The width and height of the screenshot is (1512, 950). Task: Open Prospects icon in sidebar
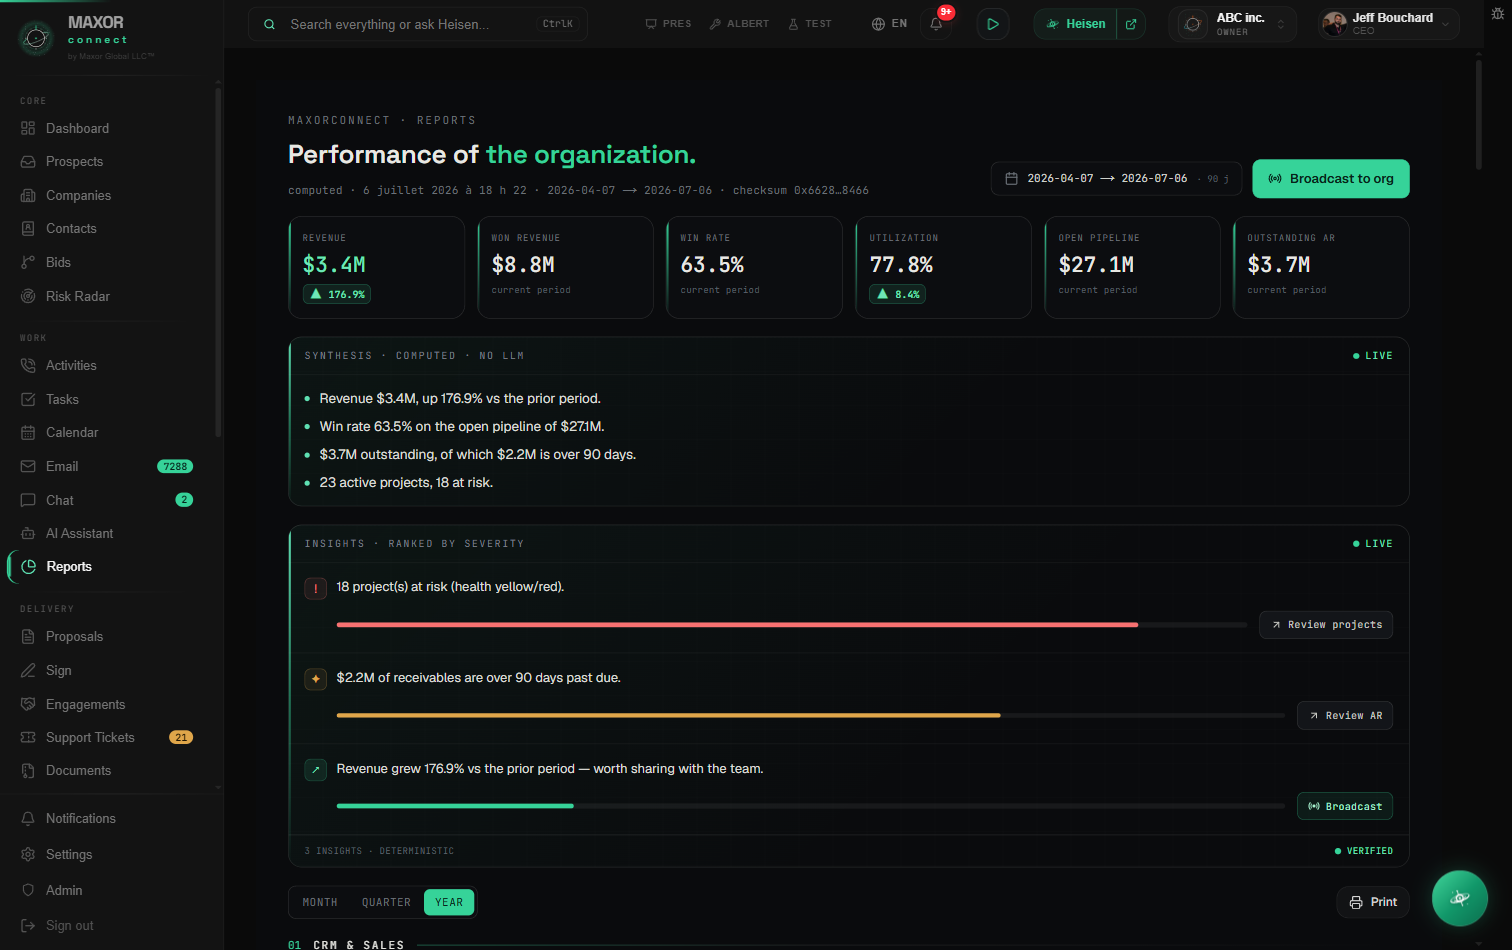click(x=28, y=162)
